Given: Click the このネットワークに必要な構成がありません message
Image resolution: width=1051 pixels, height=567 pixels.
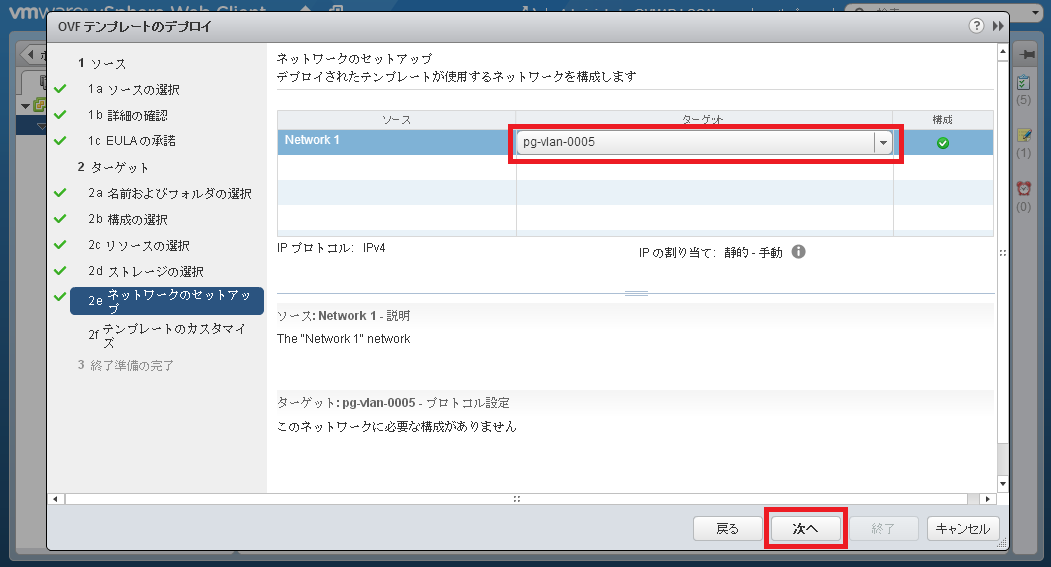Looking at the screenshot, I should (x=396, y=426).
